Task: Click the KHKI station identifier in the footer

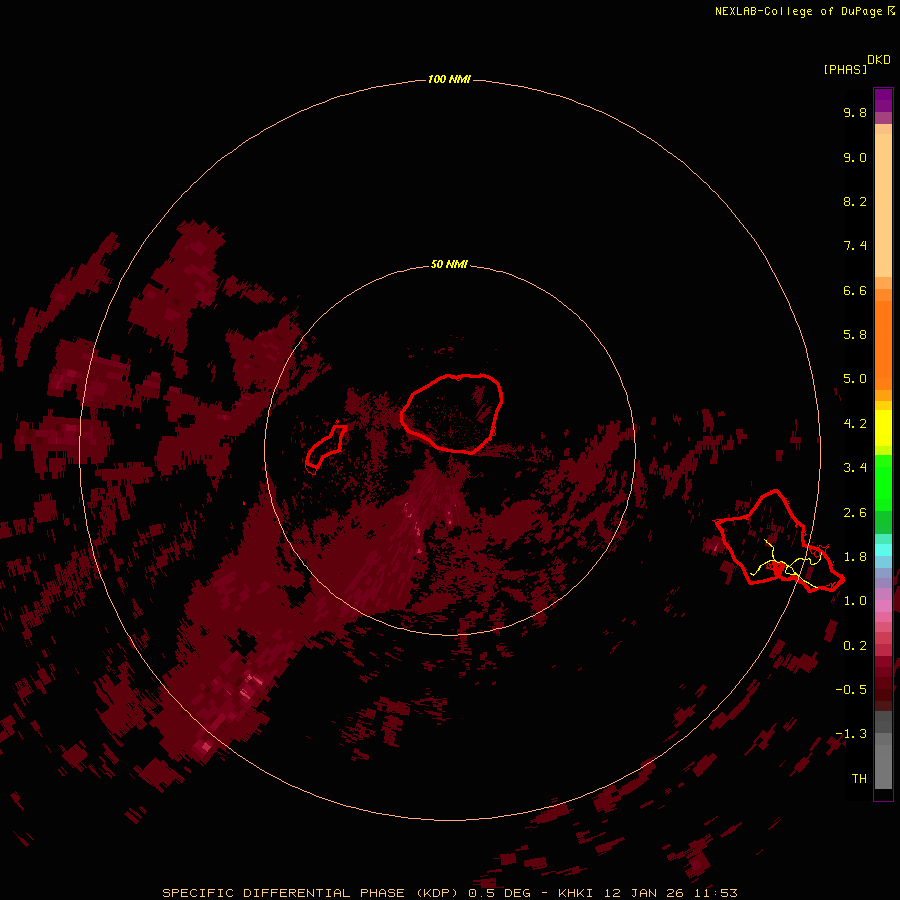Action: 577,893
